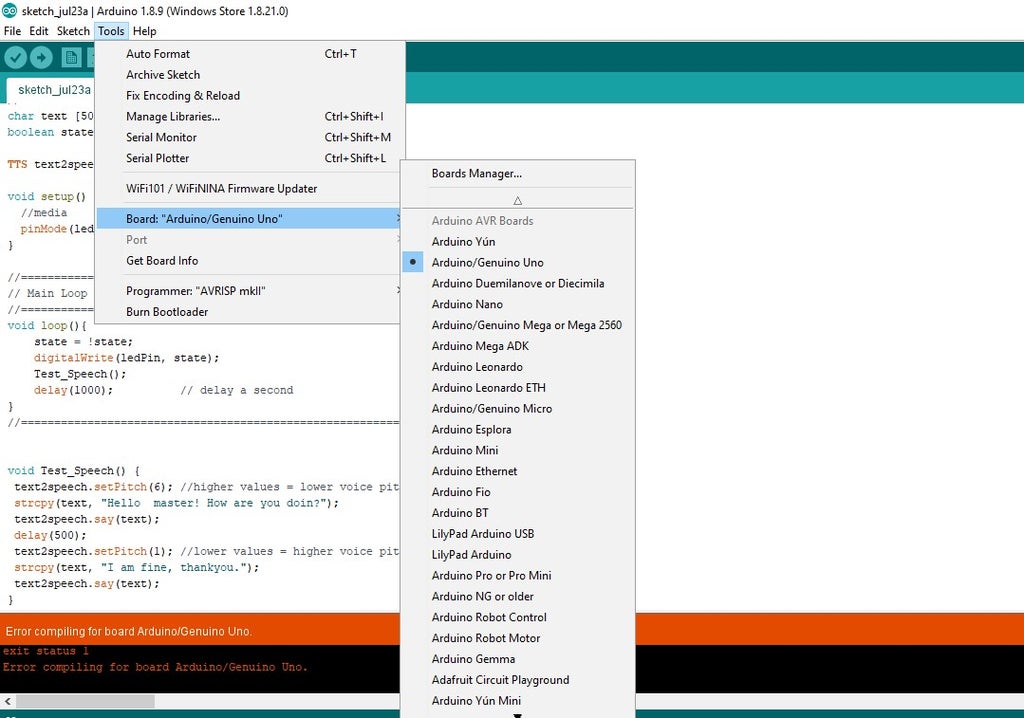This screenshot has width=1024, height=718.
Task: Select Arduino Gemma
Action: pyautogui.click(x=518, y=659)
